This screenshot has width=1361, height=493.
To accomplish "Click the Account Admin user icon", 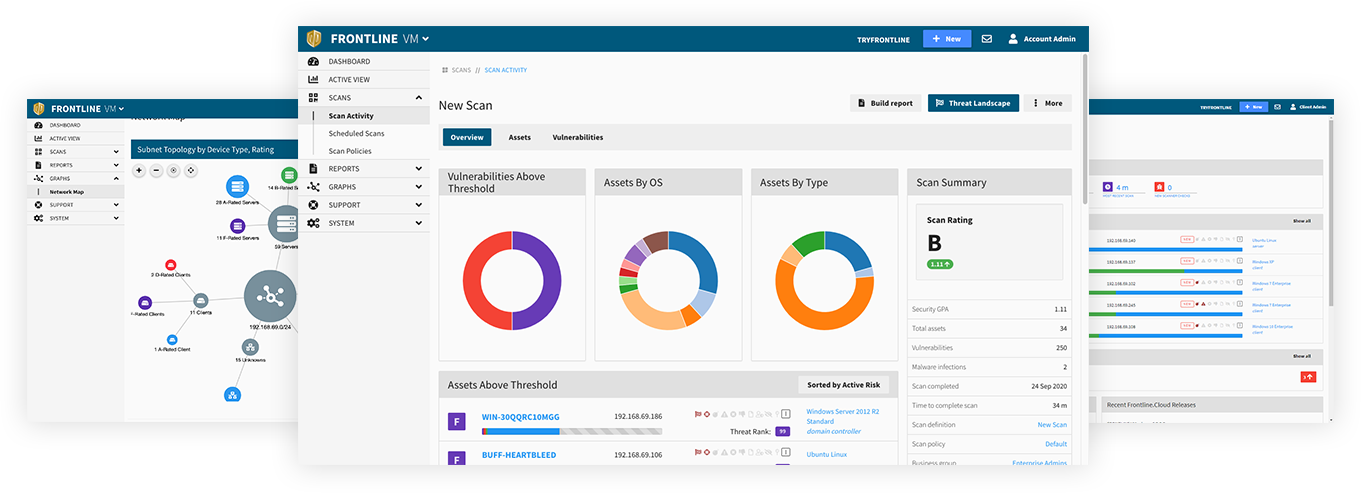I will click(1013, 39).
